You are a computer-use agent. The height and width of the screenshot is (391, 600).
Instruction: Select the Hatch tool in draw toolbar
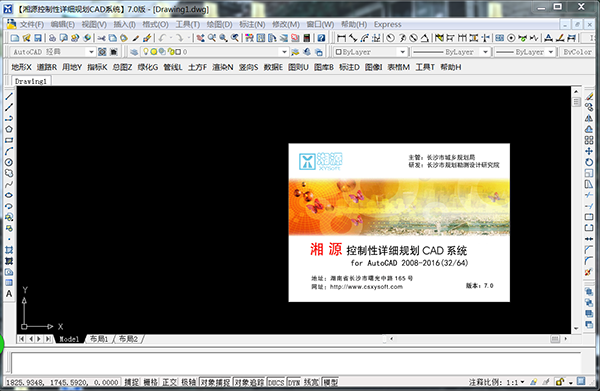9,250
